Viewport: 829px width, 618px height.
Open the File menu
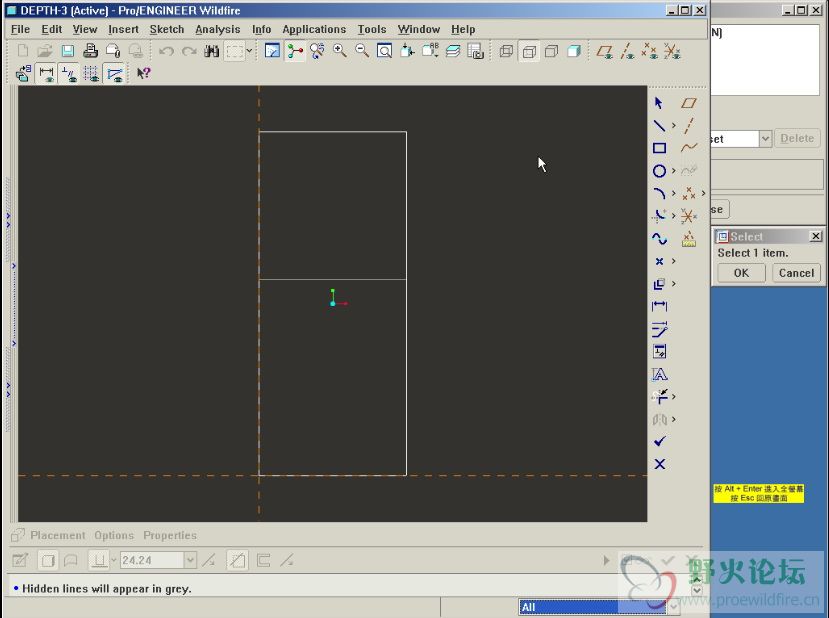(20, 30)
